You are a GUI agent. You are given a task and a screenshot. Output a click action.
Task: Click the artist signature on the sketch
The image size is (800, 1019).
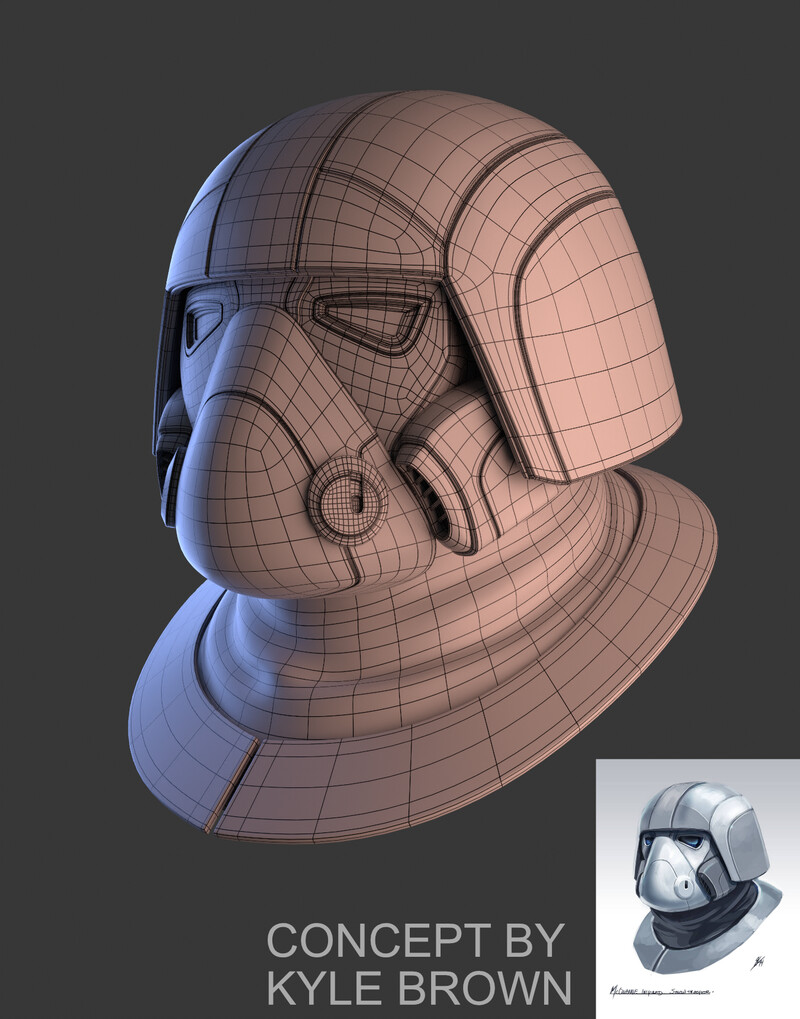pos(760,960)
